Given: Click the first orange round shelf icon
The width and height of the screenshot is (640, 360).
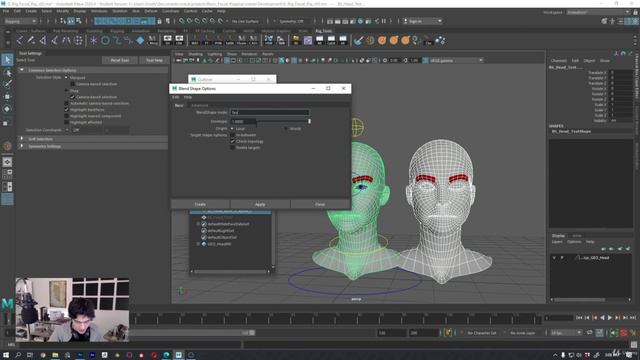Looking at the screenshot, I should click(x=382, y=40).
